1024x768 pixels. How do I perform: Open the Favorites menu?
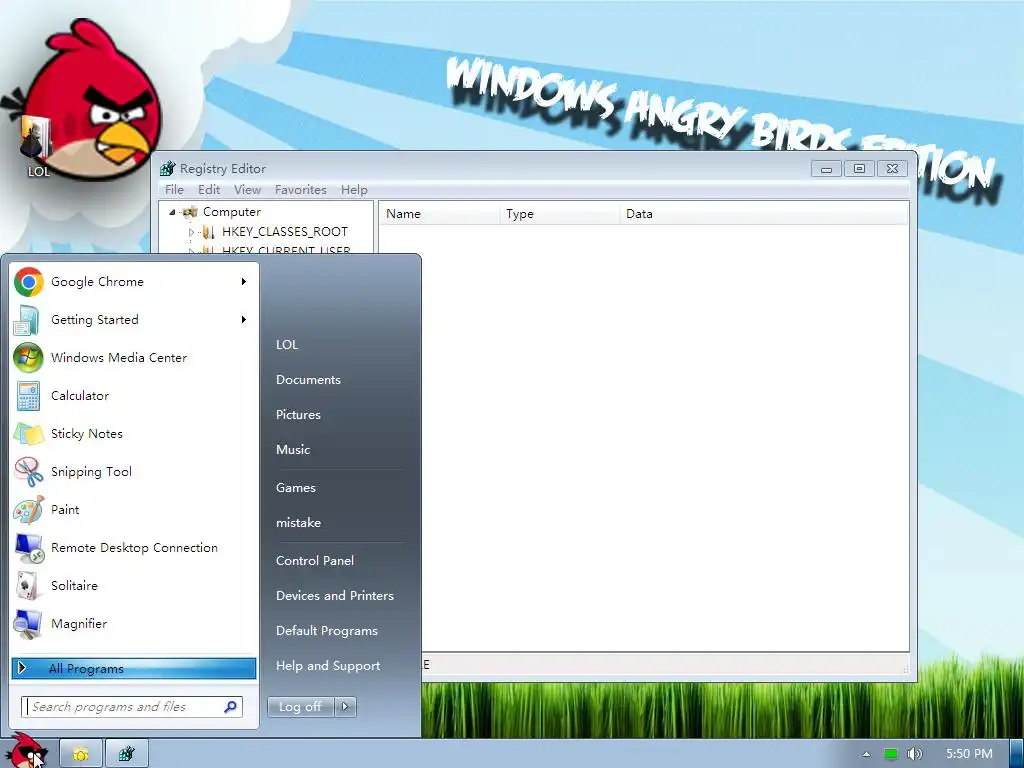point(300,189)
